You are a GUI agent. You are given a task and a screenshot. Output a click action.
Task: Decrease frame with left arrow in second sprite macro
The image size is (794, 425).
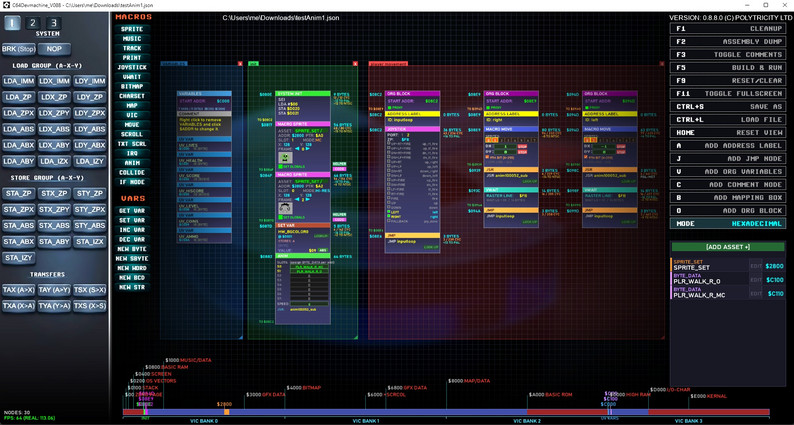tap(297, 199)
